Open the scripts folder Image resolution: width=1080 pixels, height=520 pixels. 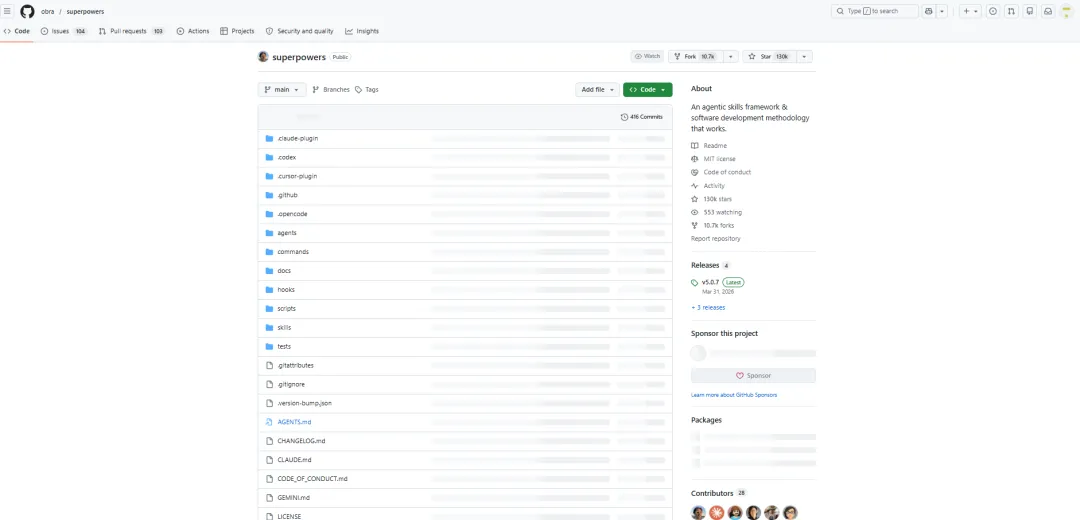click(x=287, y=309)
